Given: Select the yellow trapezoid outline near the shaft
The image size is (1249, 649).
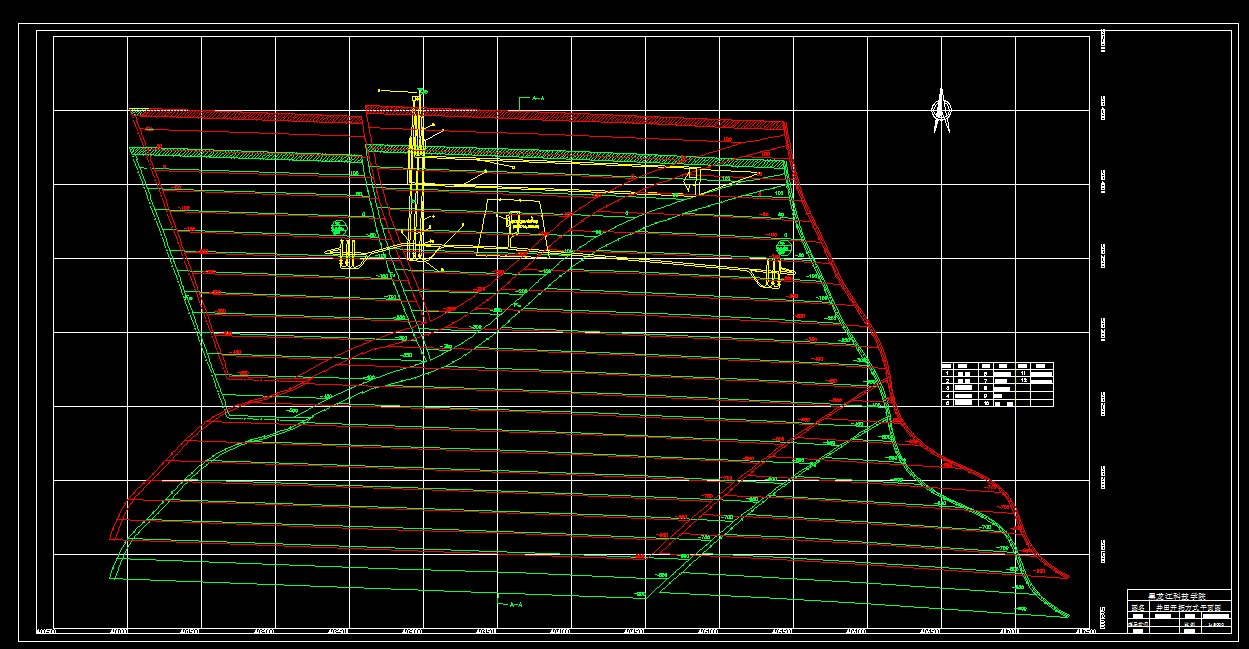Looking at the screenshot, I should point(513,227).
